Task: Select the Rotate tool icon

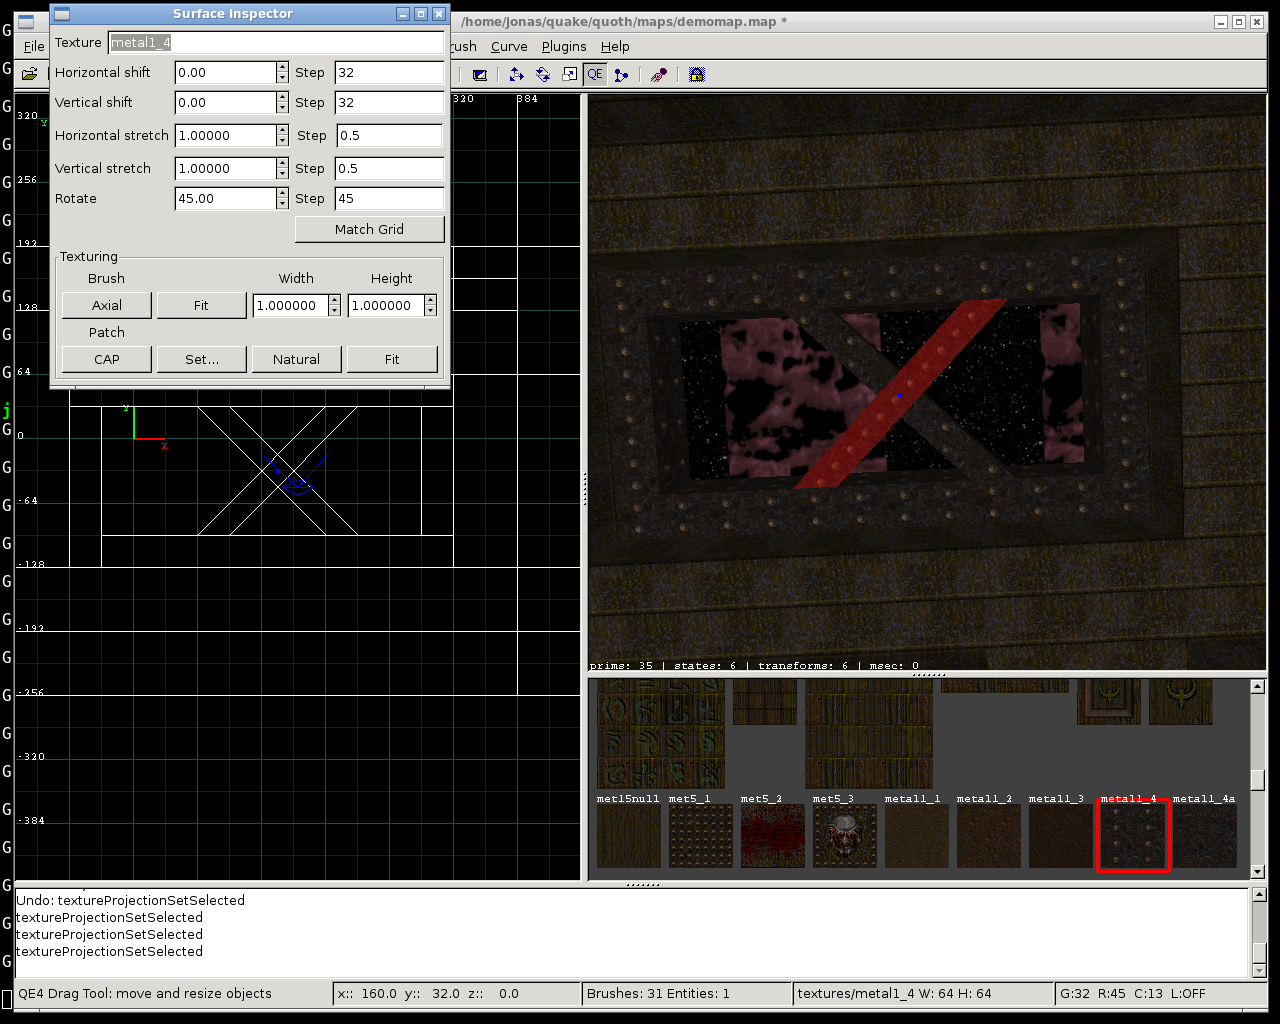Action: (x=543, y=75)
